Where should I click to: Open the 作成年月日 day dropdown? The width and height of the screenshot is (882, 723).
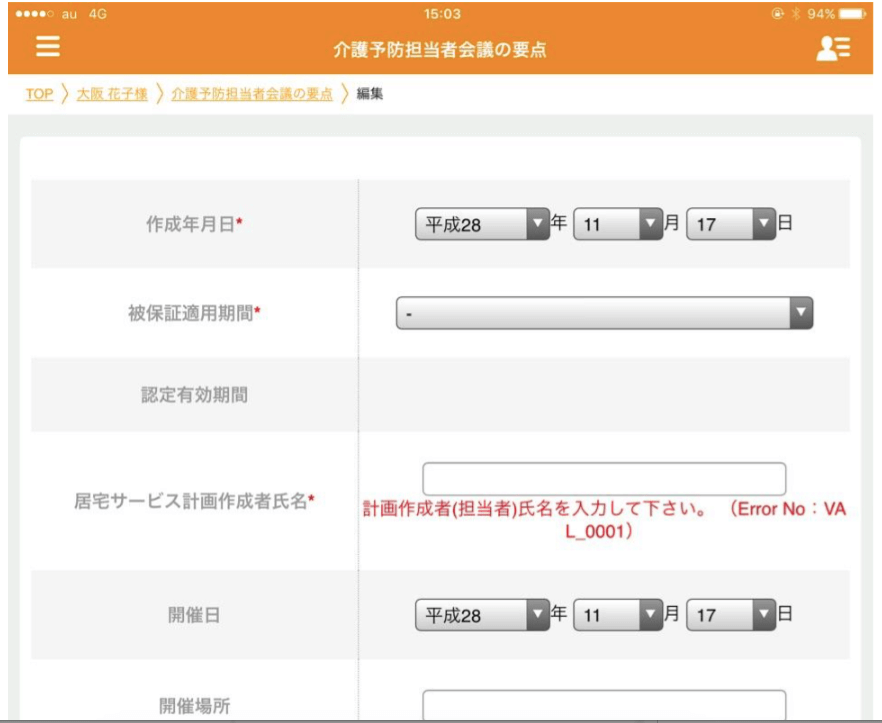tap(731, 224)
